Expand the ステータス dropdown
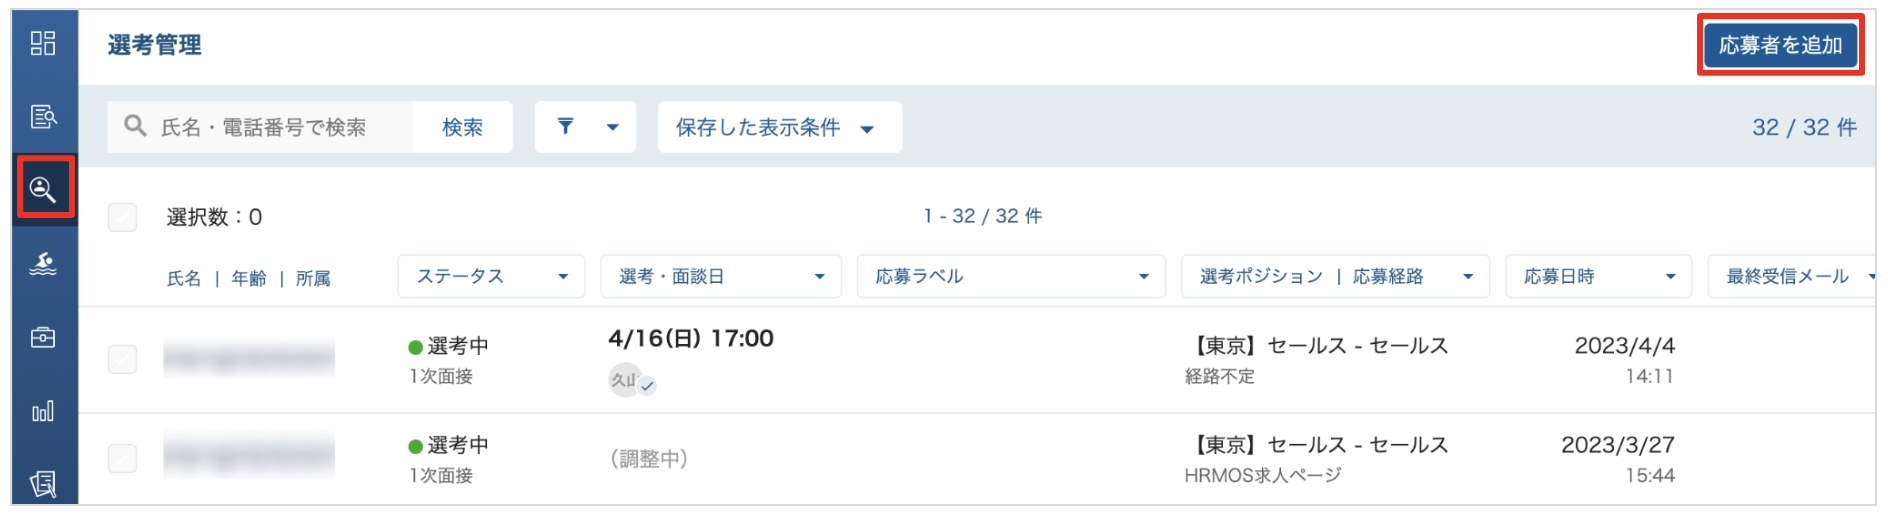The width and height of the screenshot is (1888, 524). point(491,277)
